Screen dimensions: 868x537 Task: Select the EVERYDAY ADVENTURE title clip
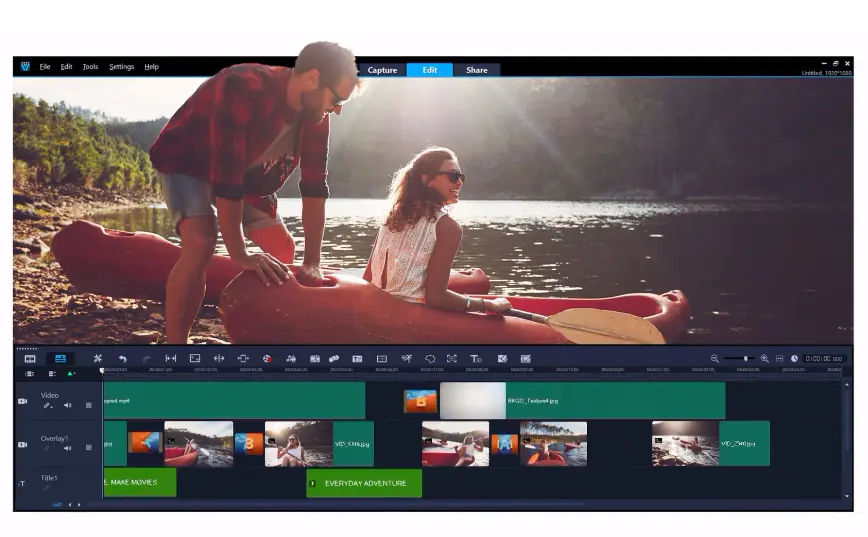[364, 483]
